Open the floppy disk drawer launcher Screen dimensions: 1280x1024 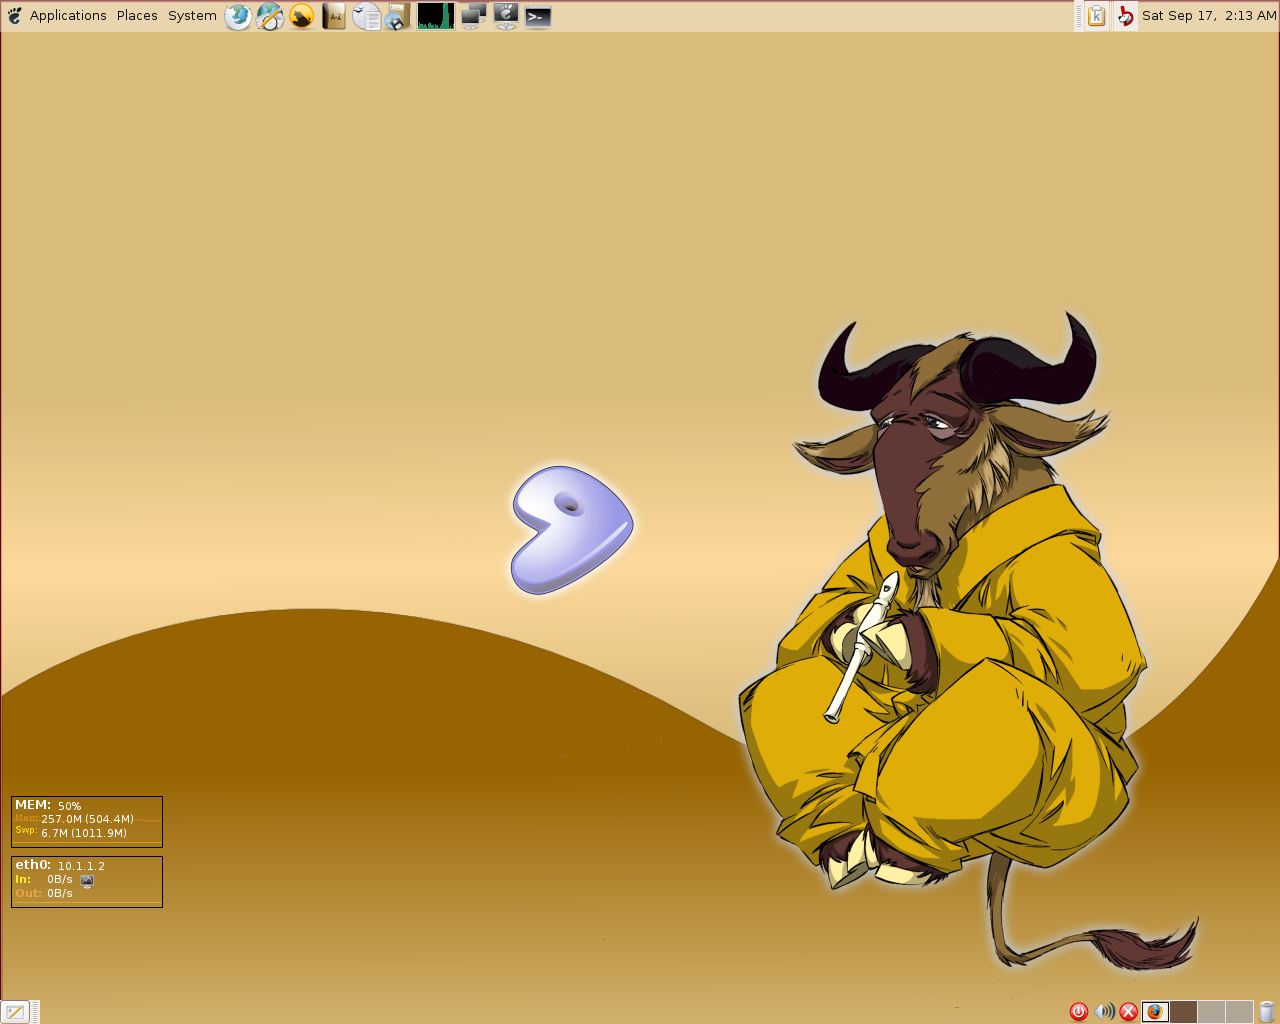398,16
